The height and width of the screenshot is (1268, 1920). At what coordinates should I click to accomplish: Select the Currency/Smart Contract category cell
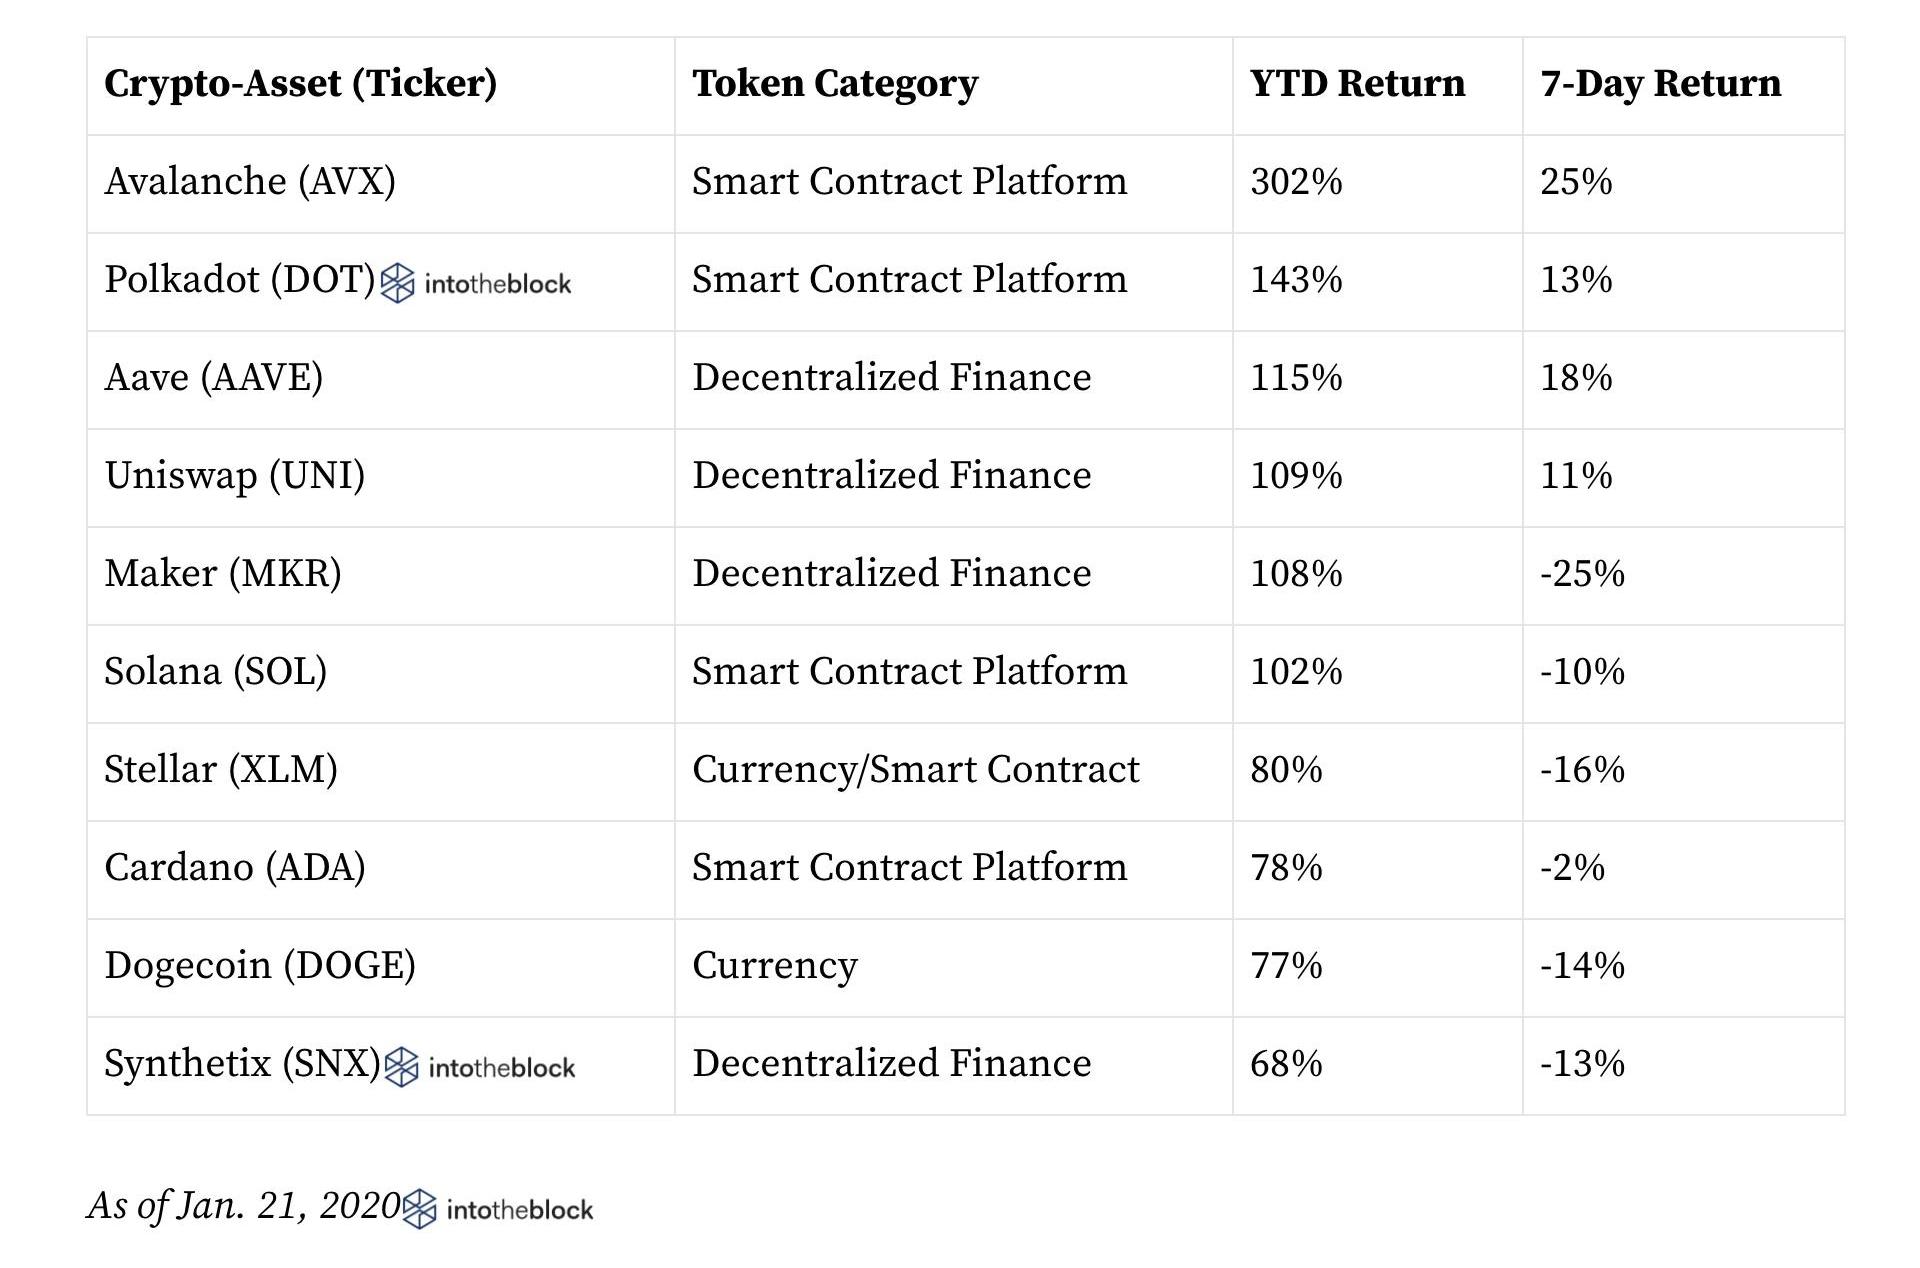(915, 770)
